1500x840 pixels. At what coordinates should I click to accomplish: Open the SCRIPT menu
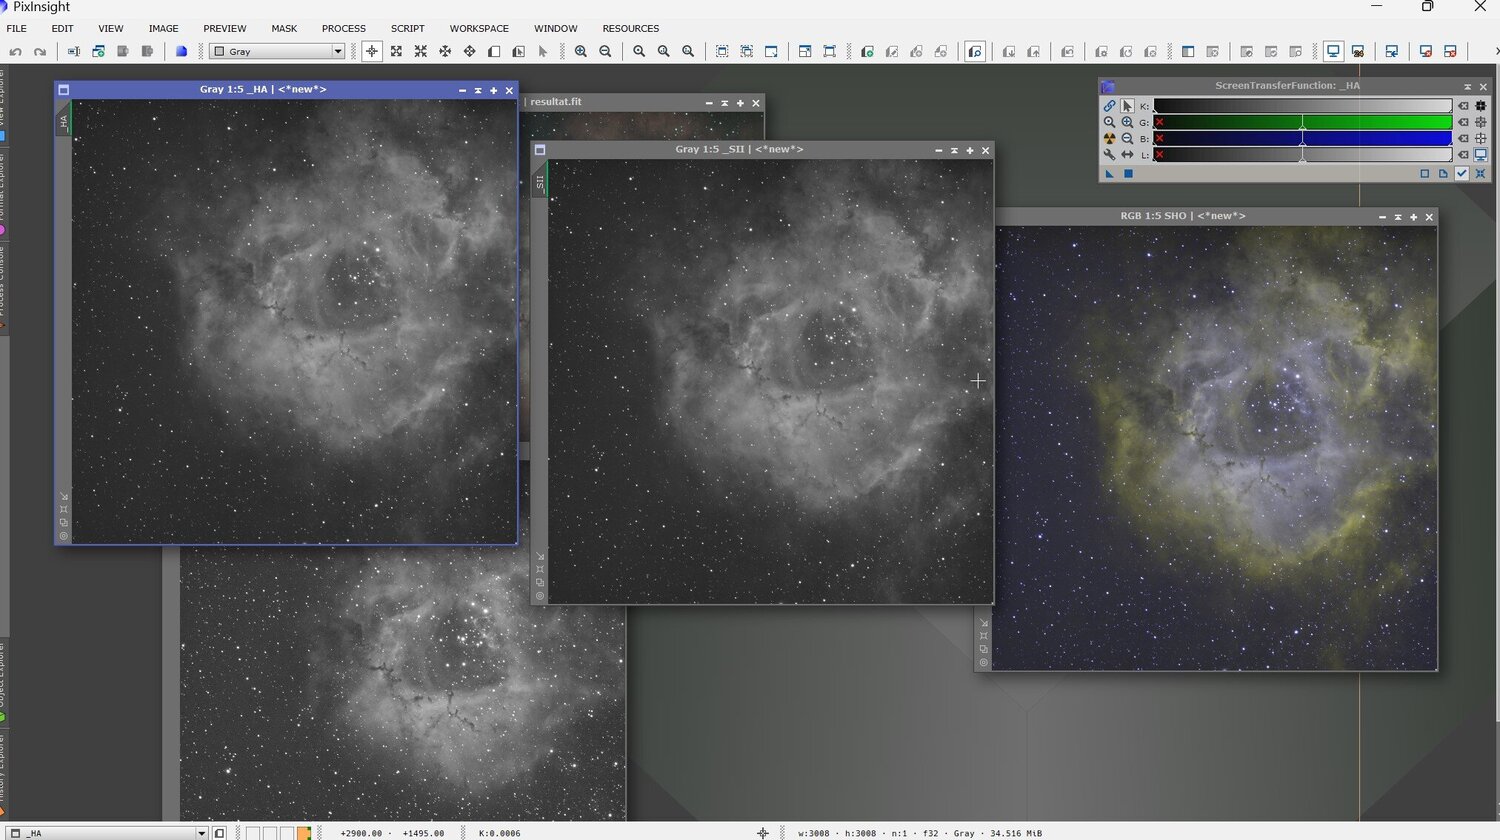(x=407, y=29)
